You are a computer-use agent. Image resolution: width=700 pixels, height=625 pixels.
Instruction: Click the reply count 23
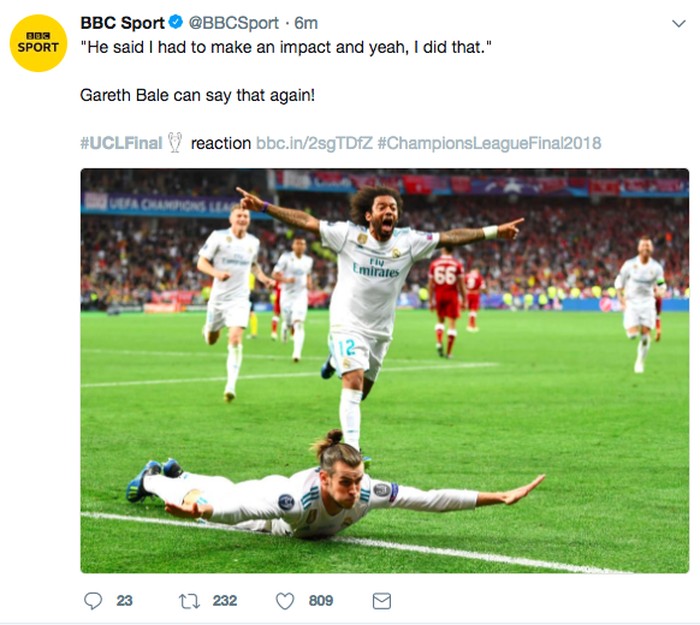(x=124, y=601)
